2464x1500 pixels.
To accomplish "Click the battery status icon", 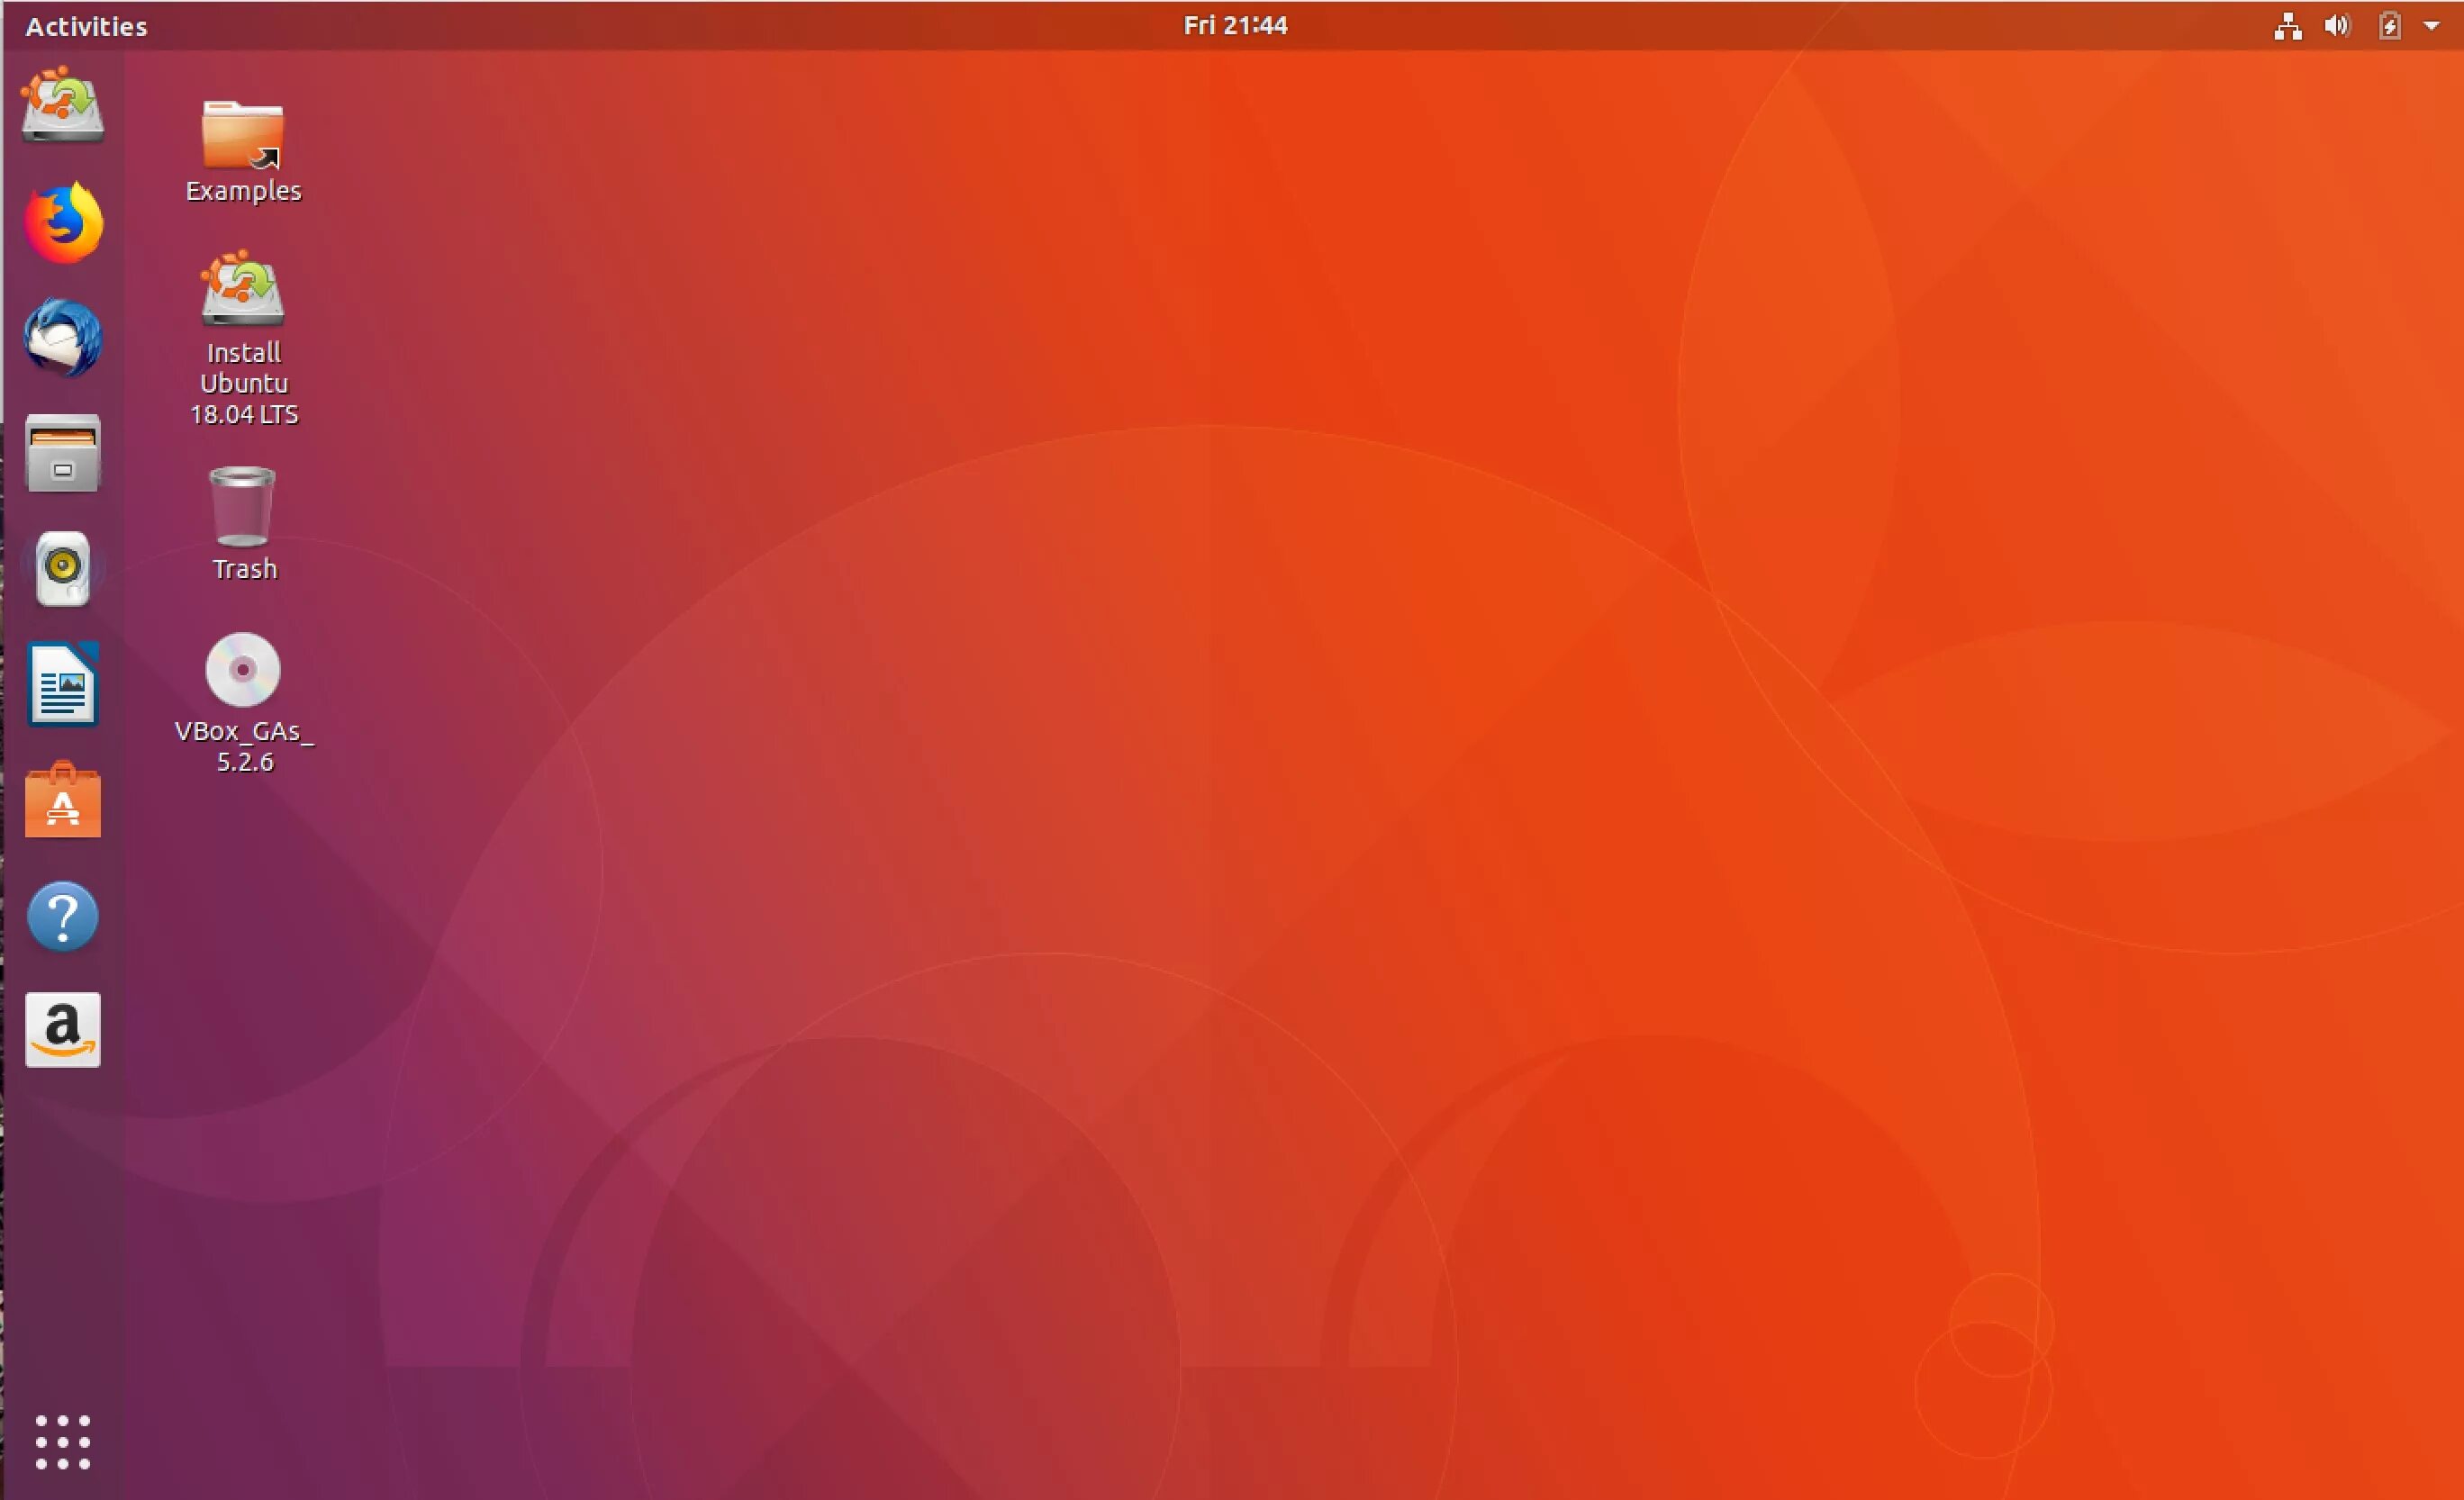I will [2389, 26].
